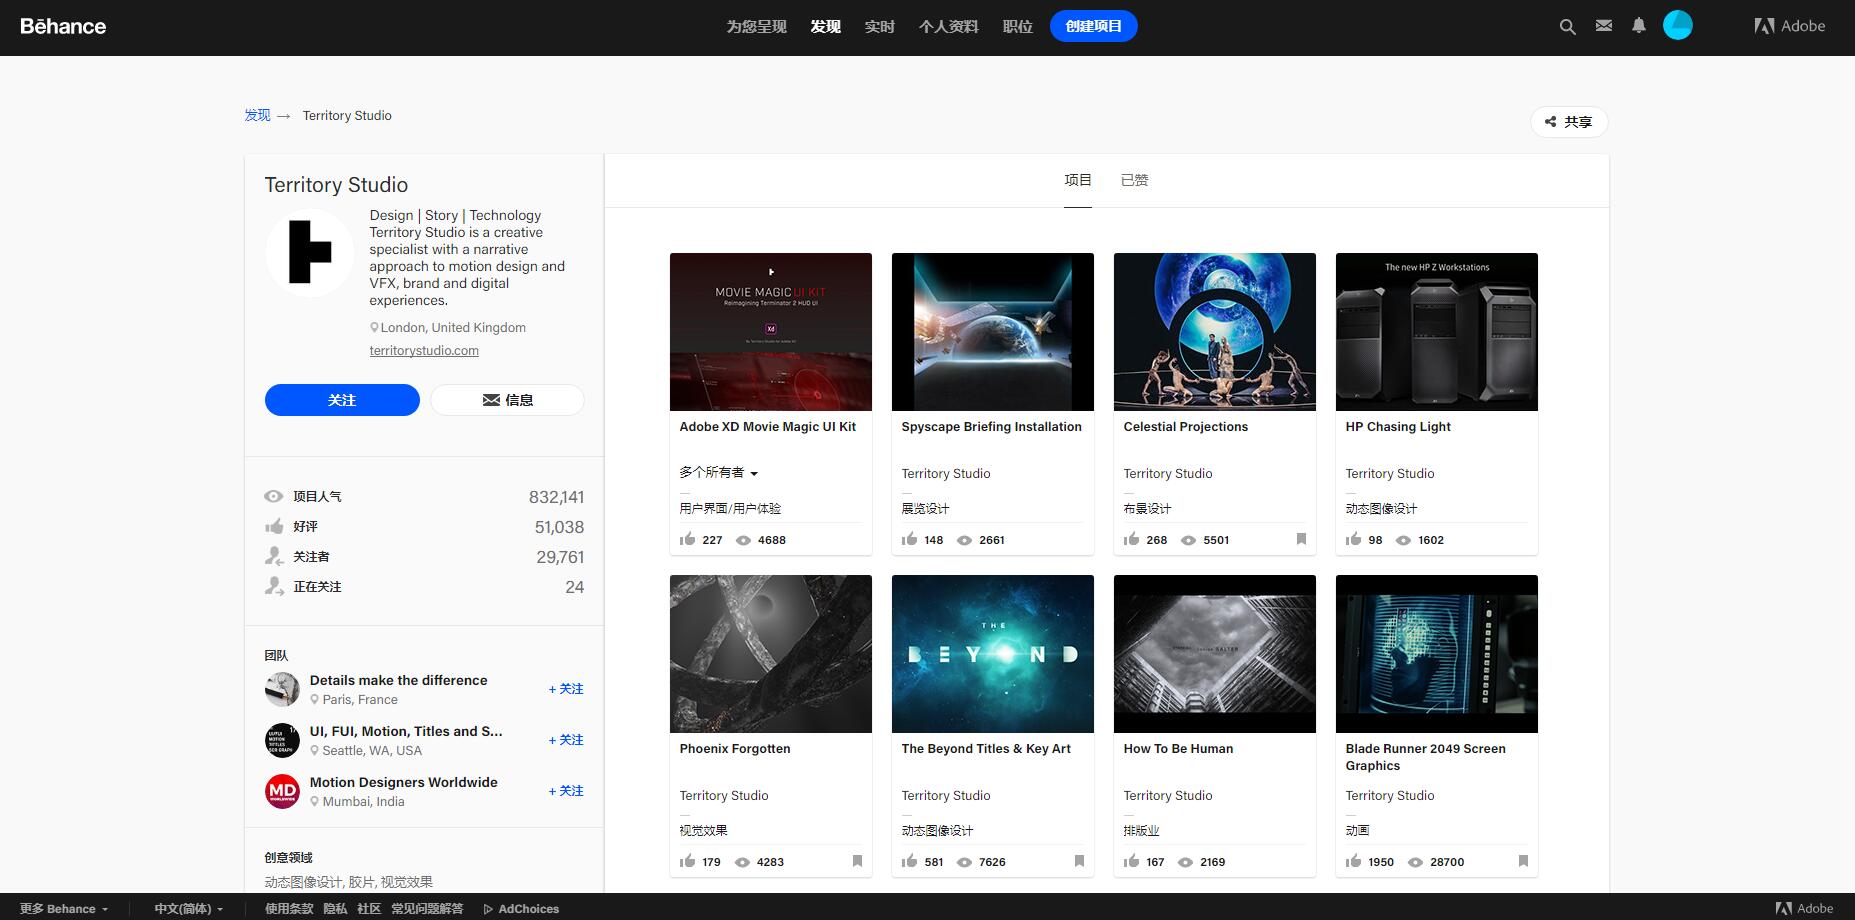Click bookmark ribbon on Celestial Projections card
Screen dimensions: 1855x920
click(x=1301, y=539)
